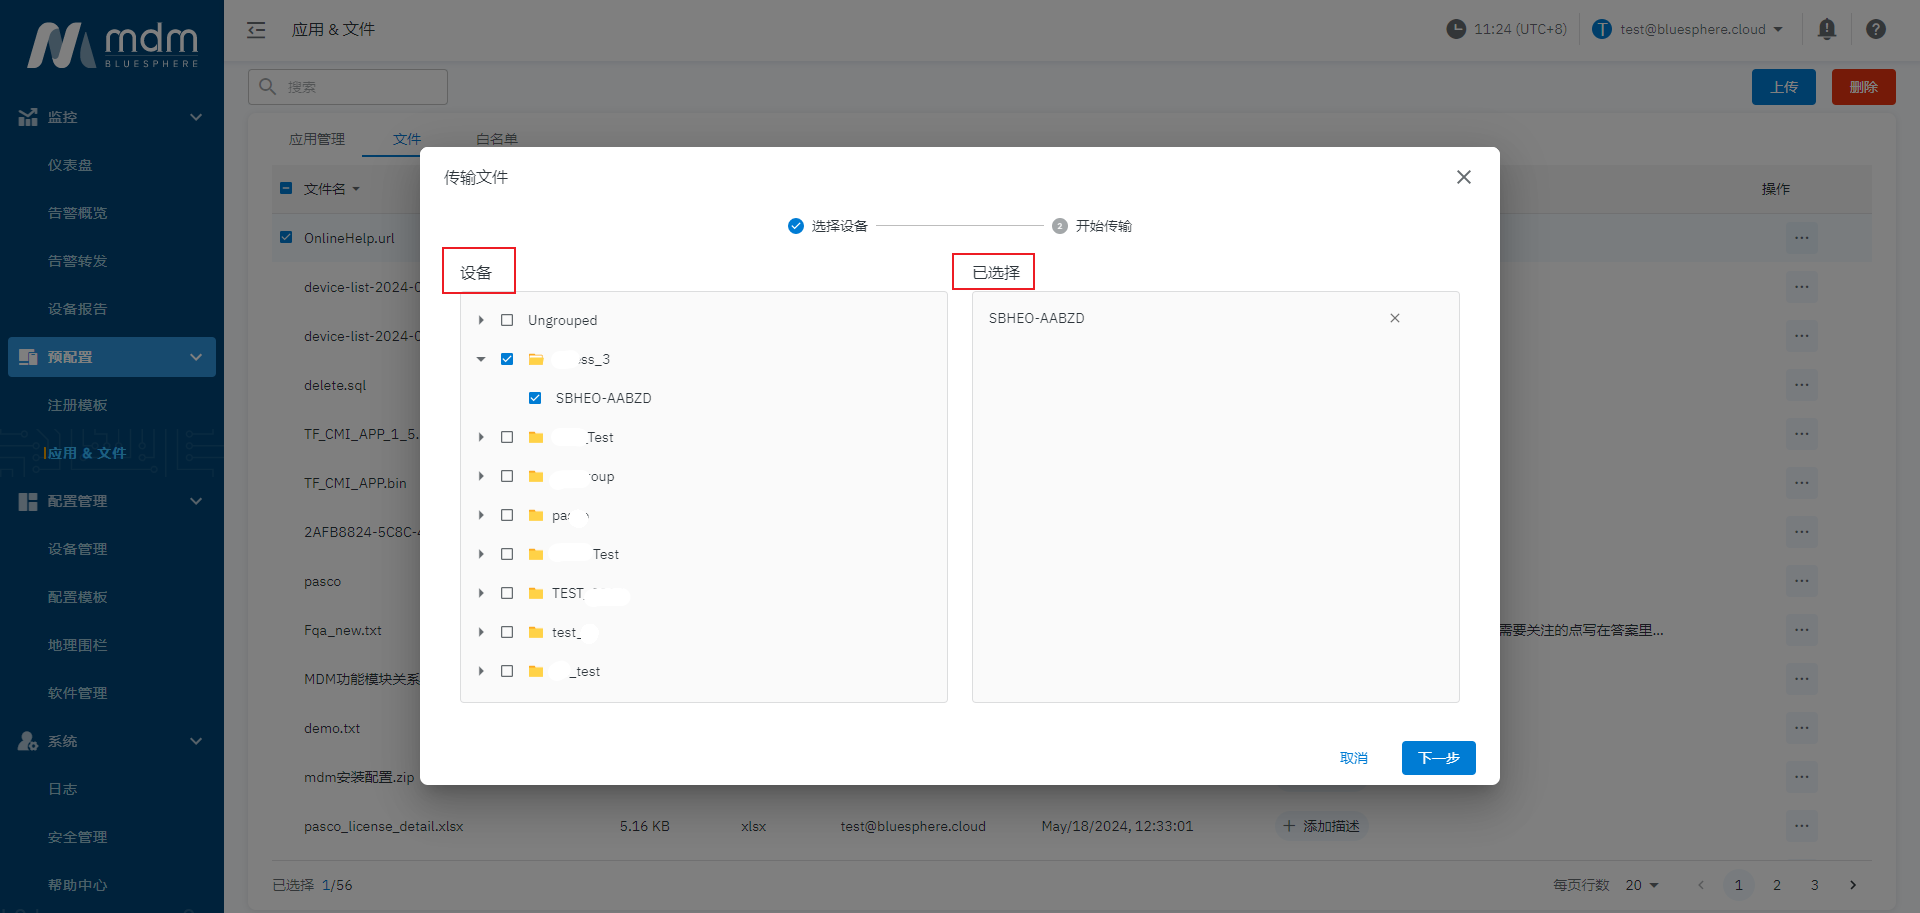Close the transfer file dialog
1920x913 pixels.
(x=1463, y=177)
